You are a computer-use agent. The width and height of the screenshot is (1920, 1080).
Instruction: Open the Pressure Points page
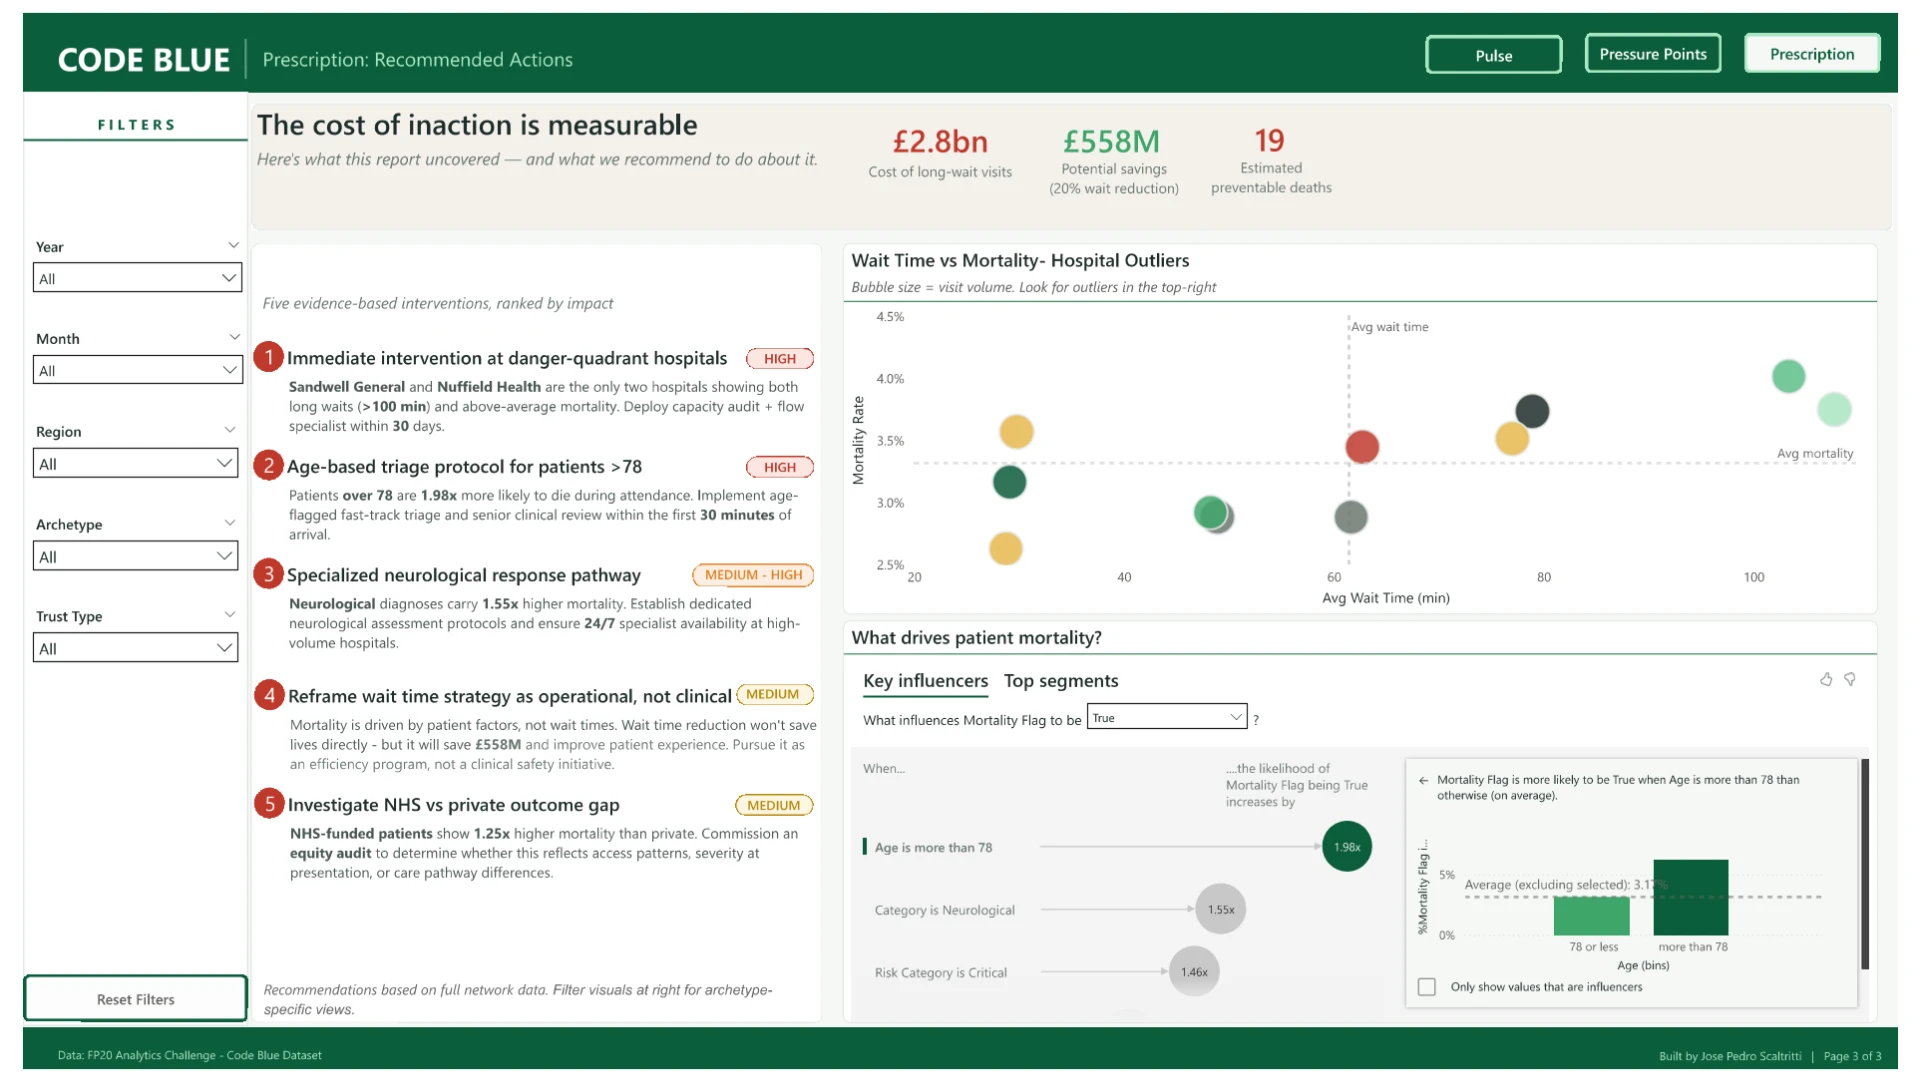[1652, 54]
